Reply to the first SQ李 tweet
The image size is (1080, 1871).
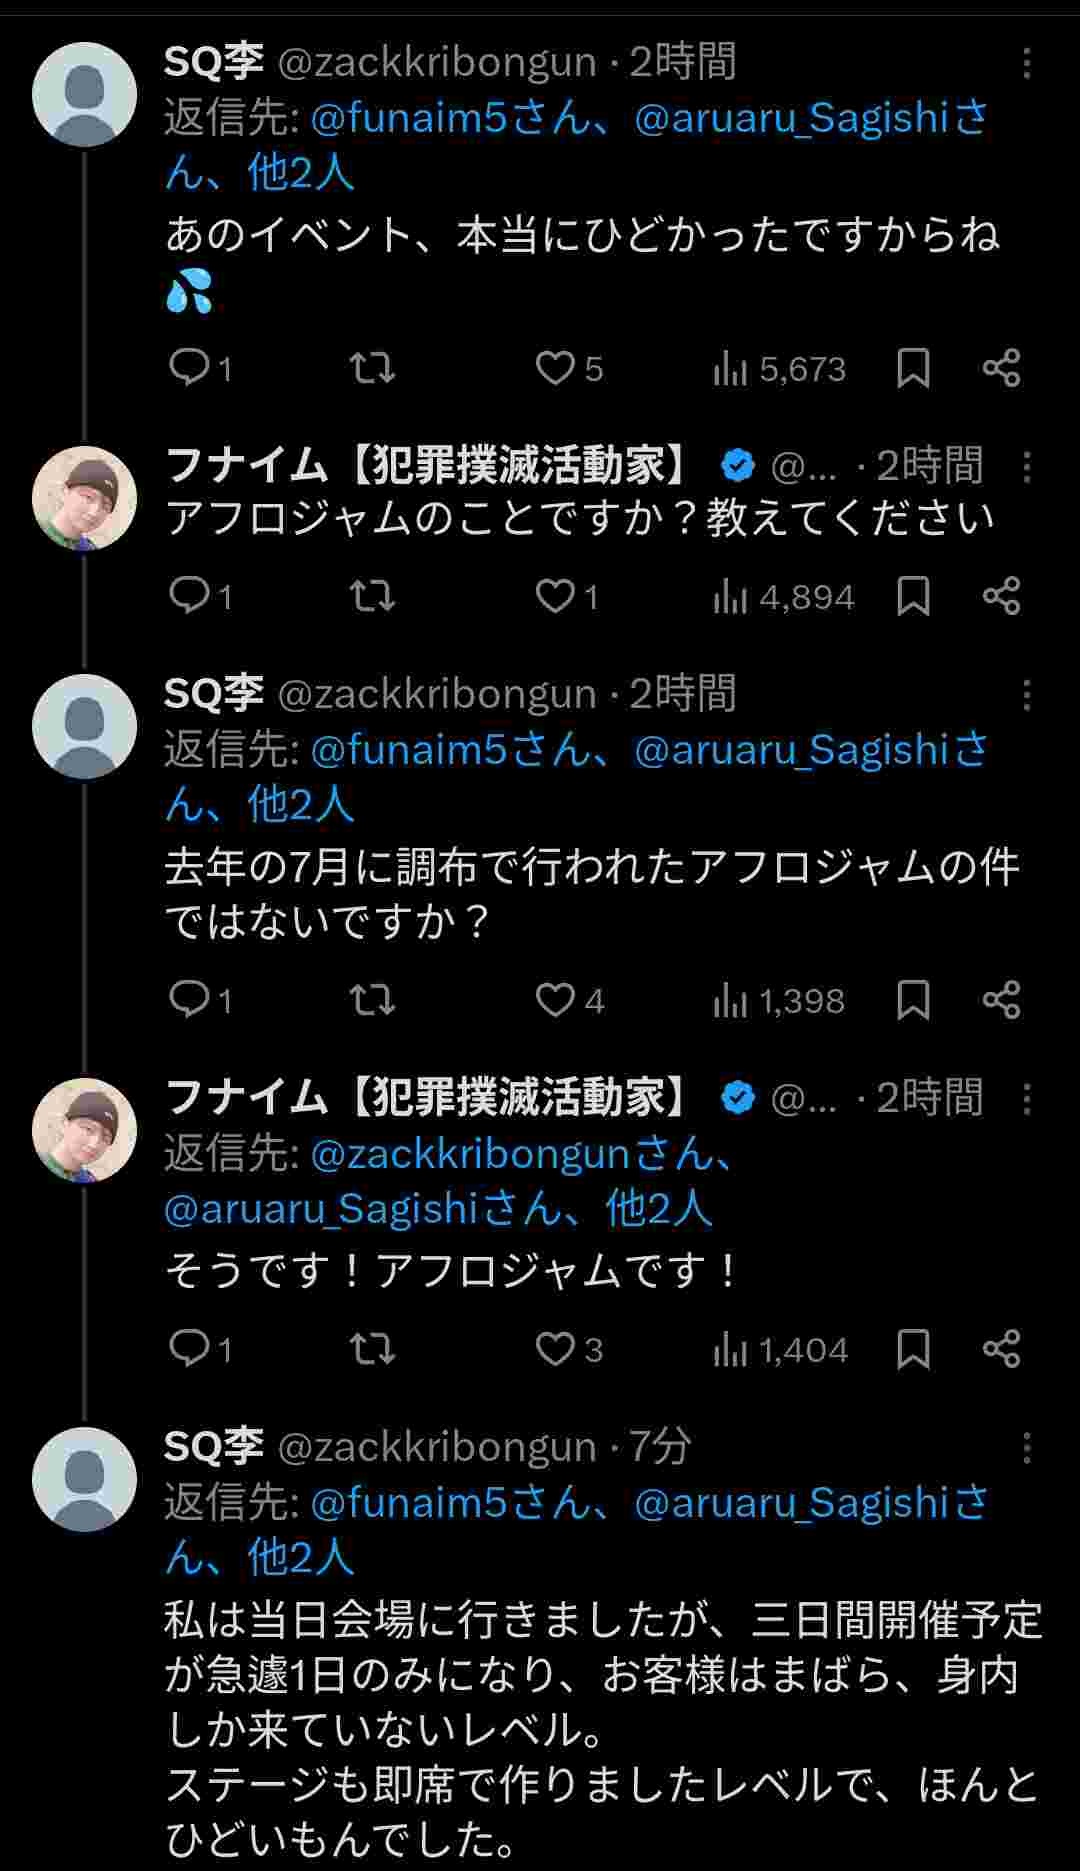point(188,368)
